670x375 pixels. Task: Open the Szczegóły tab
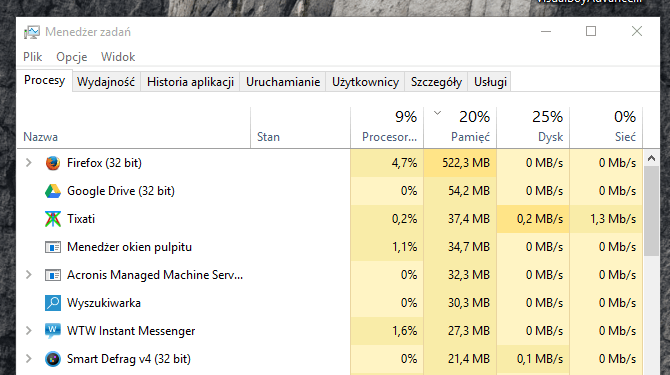pos(436,82)
